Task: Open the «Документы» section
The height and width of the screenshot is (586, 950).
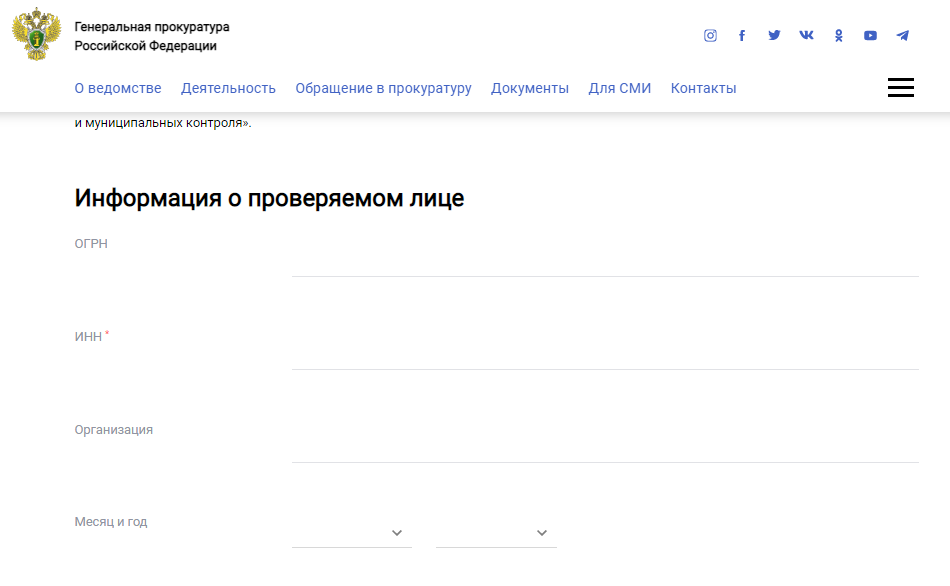Action: click(x=529, y=88)
